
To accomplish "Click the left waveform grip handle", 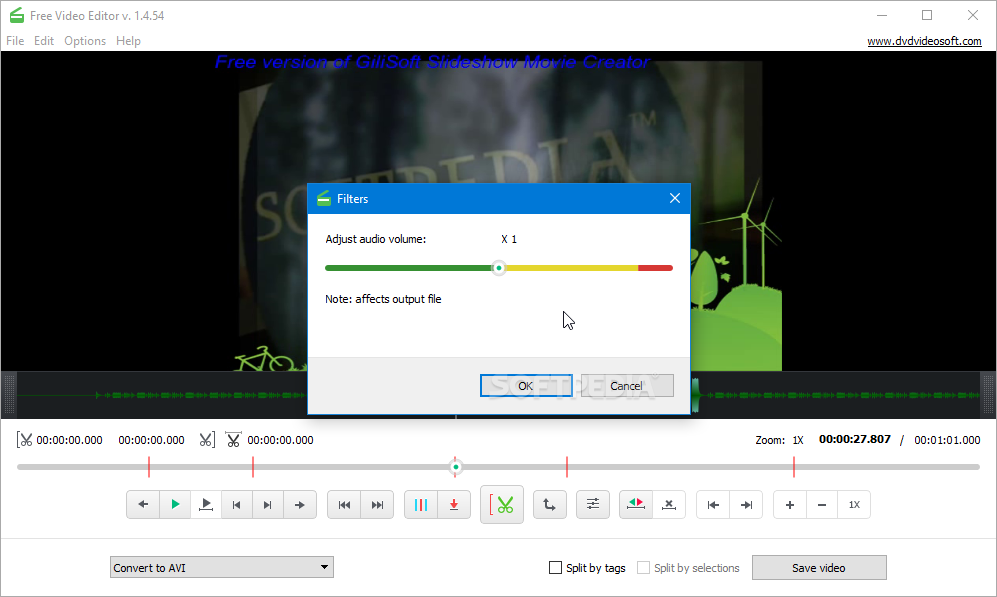I will point(9,395).
